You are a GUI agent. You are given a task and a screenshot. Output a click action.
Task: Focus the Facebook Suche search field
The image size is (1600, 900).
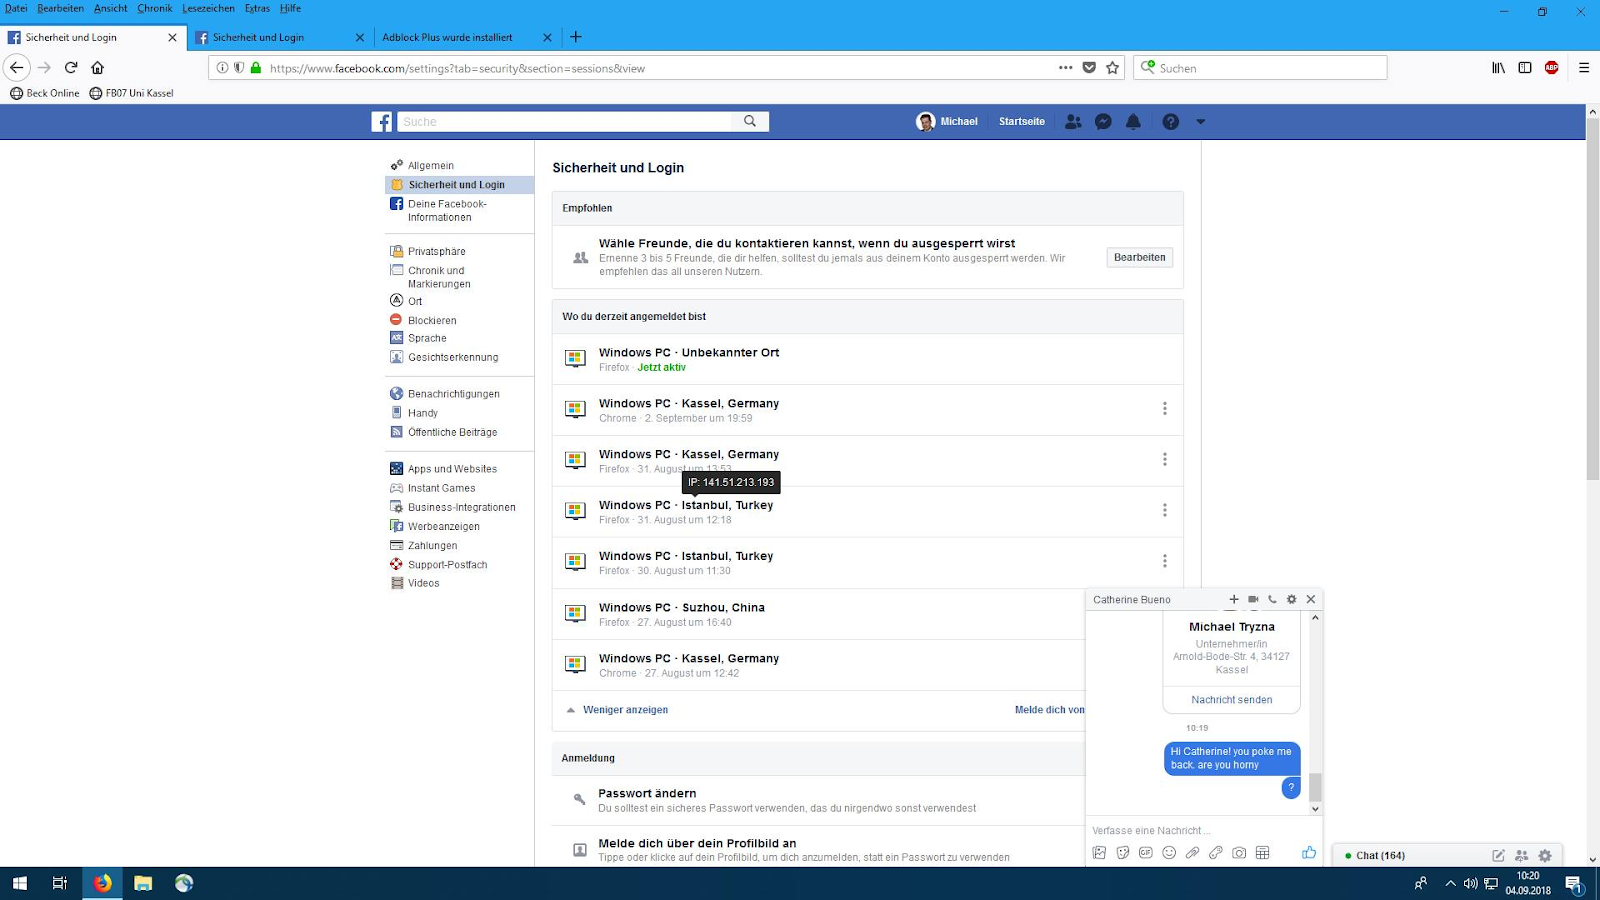tap(565, 121)
